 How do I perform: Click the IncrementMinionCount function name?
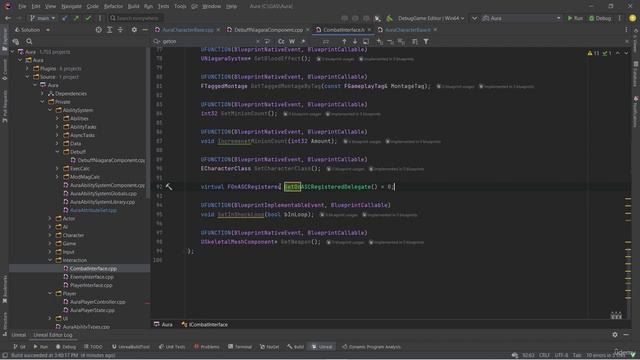252,141
